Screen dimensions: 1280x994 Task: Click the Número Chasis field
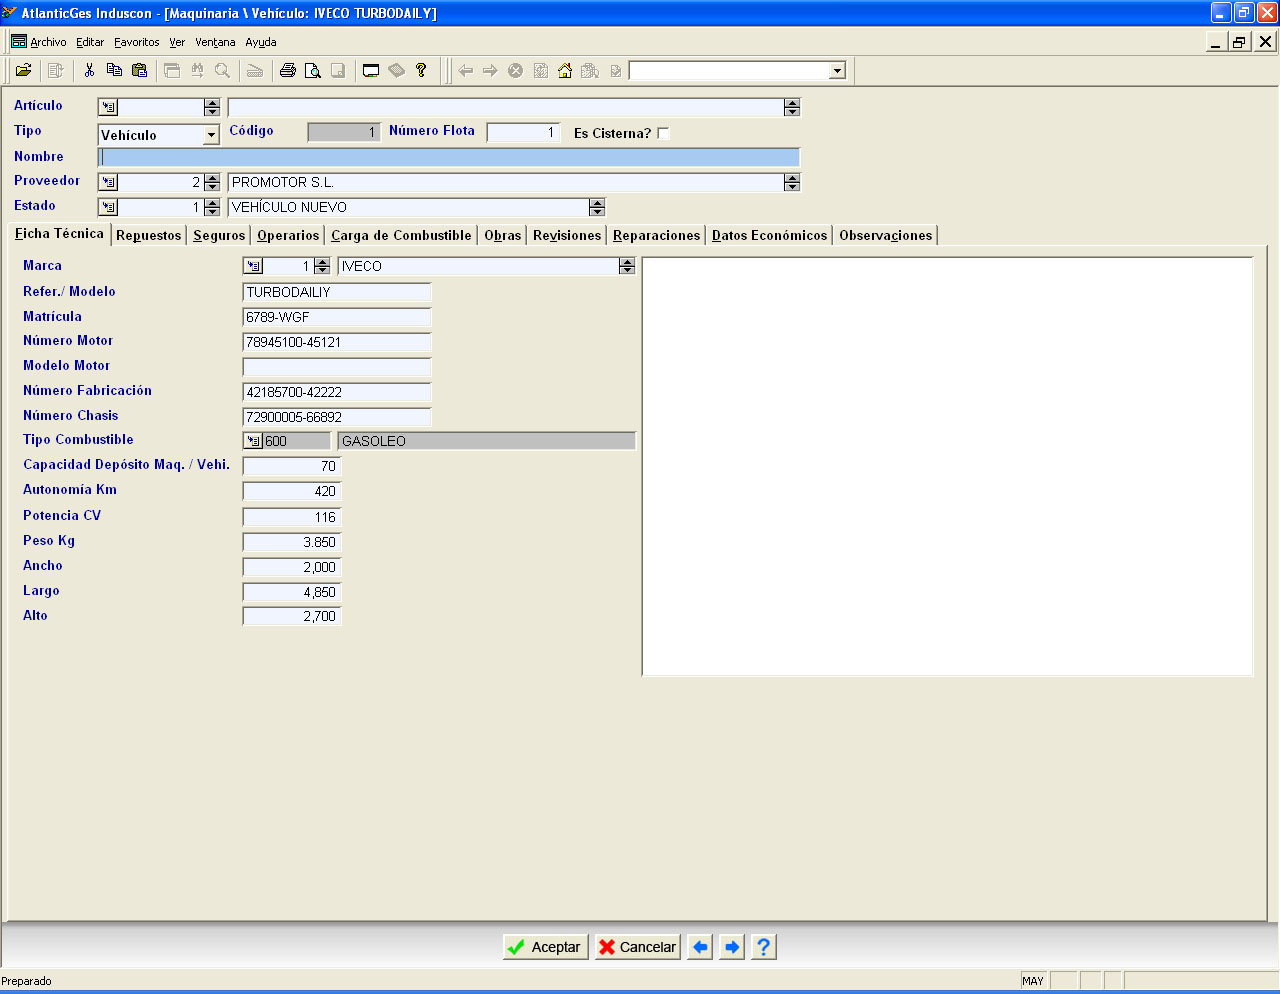pyautogui.click(x=337, y=417)
